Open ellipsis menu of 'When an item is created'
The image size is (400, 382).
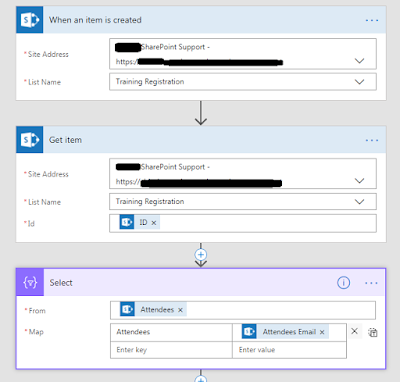(x=371, y=20)
